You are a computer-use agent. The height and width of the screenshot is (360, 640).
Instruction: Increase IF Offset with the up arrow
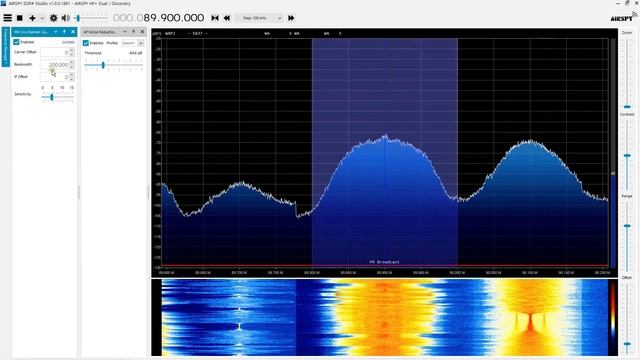coord(72,75)
